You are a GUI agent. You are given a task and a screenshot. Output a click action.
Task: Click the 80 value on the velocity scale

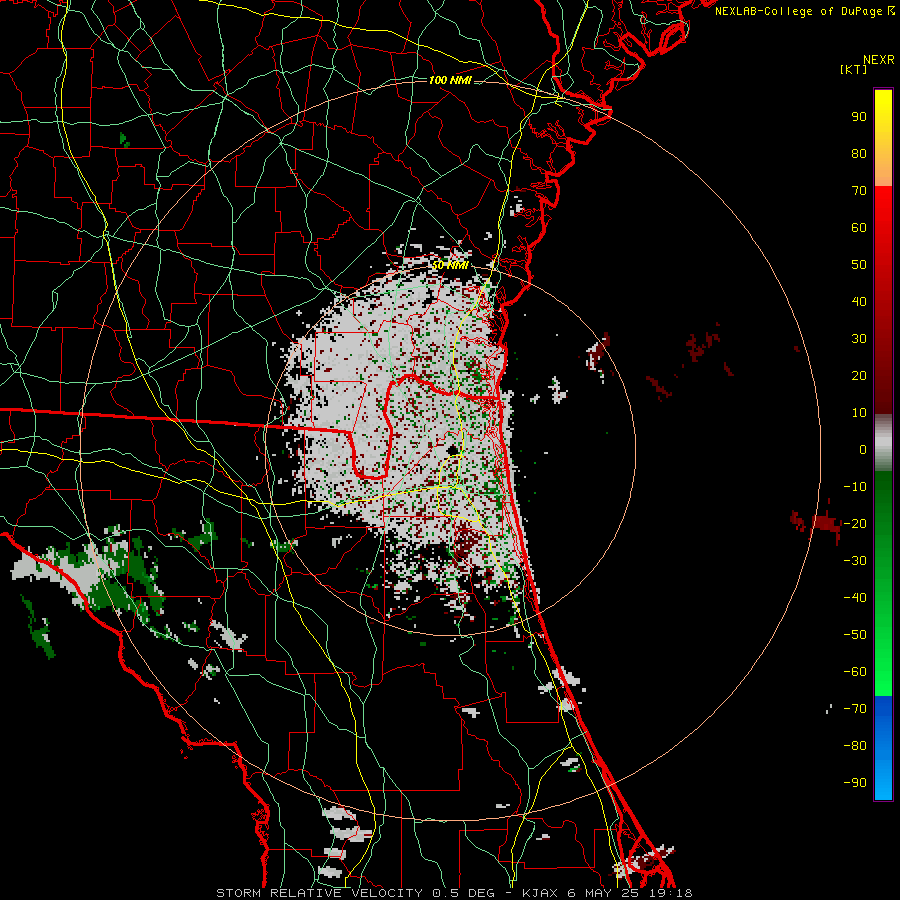pos(859,154)
